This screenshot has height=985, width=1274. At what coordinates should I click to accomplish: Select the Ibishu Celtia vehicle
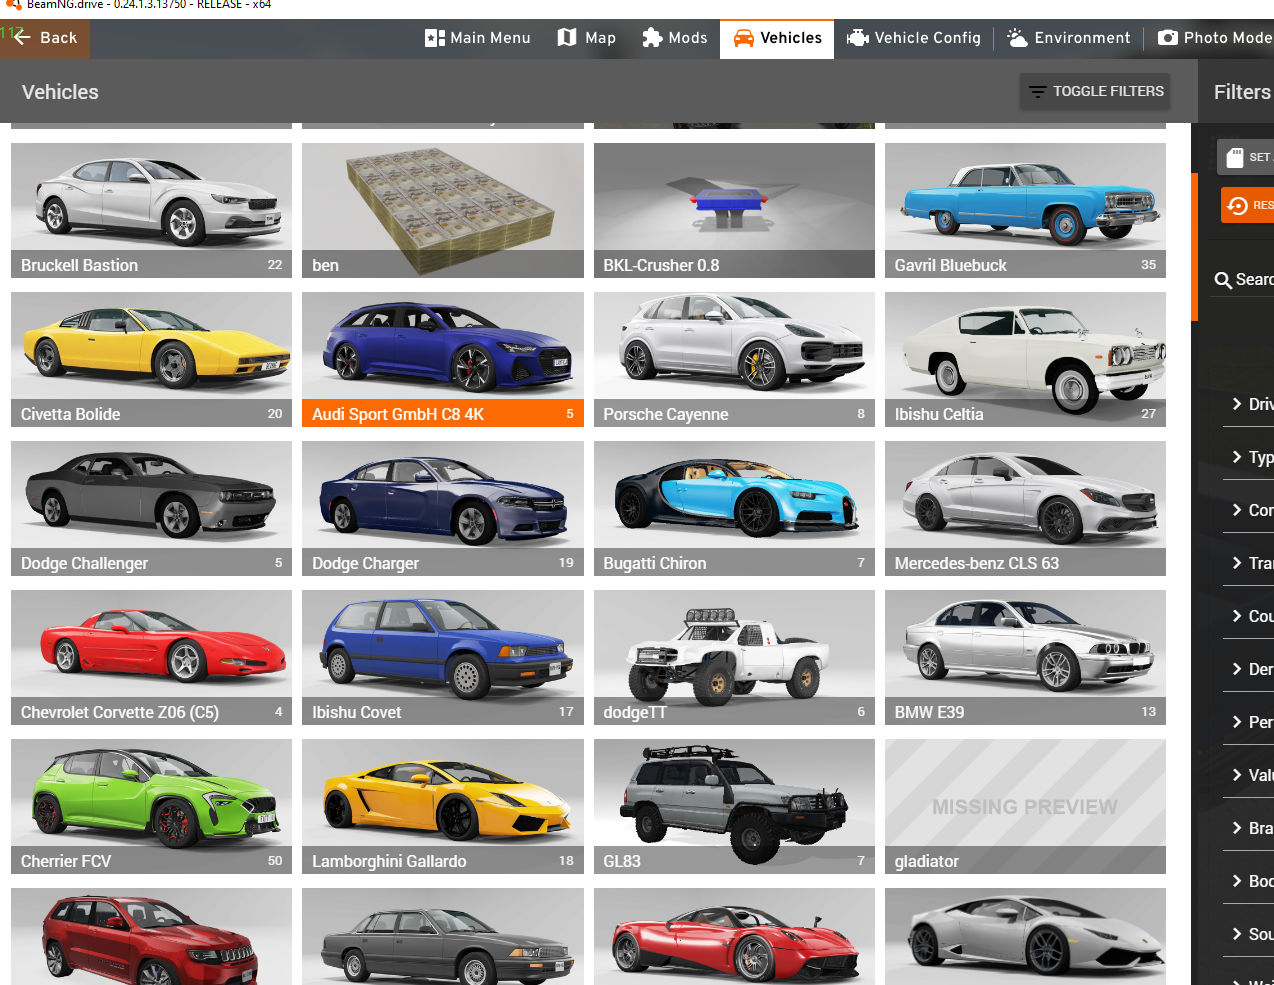point(1025,359)
